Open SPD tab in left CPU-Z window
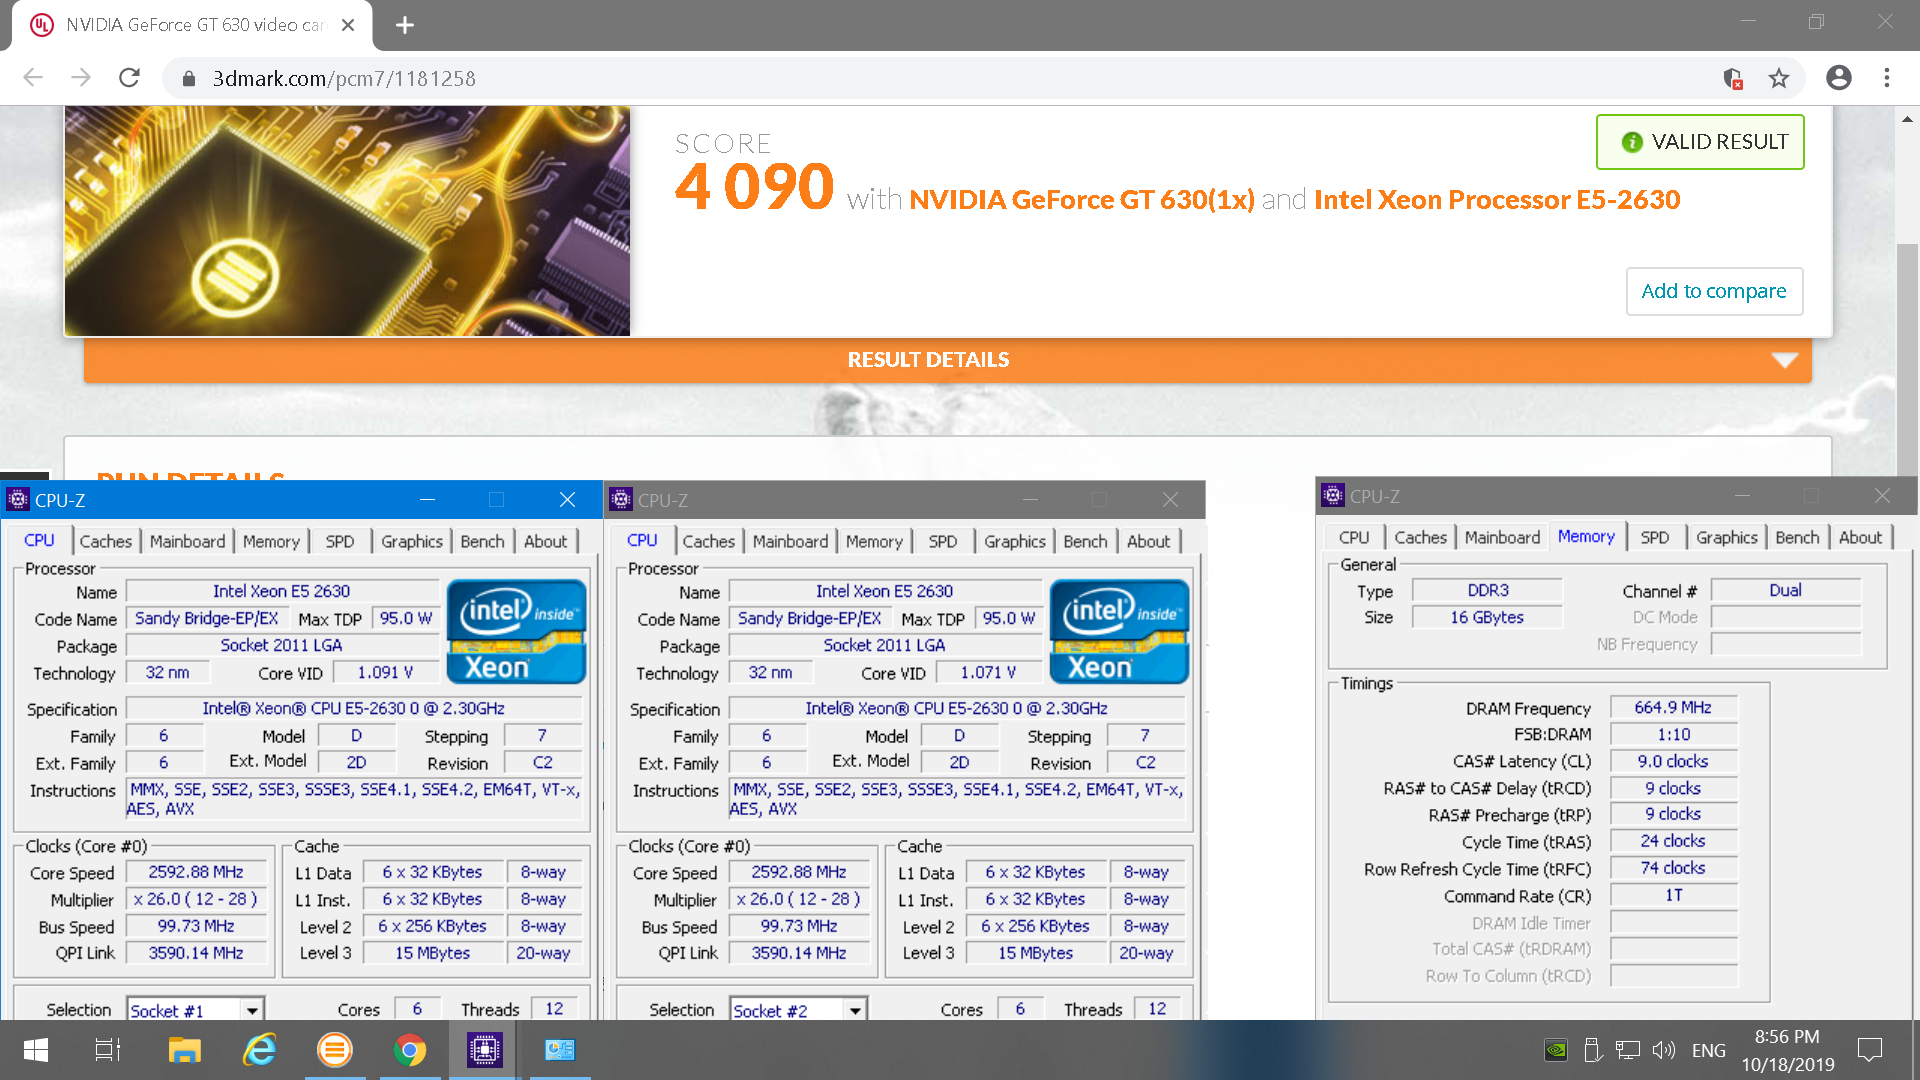This screenshot has width=1920, height=1080. pos(340,541)
